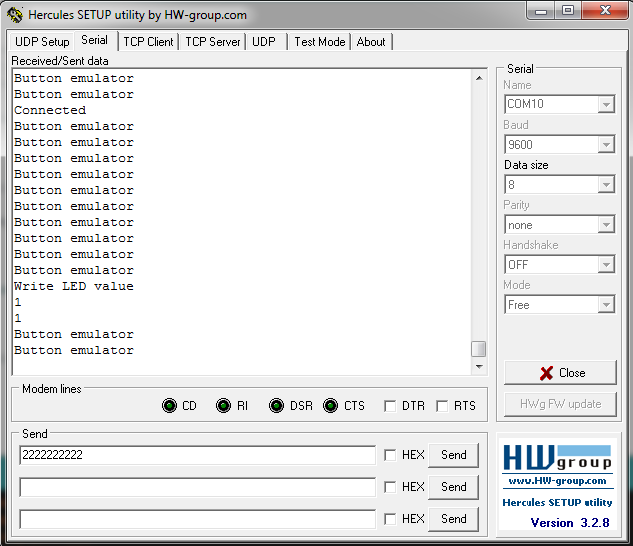Open the serial port Name dropdown COM10
The width and height of the screenshot is (633, 546).
pyautogui.click(x=606, y=105)
